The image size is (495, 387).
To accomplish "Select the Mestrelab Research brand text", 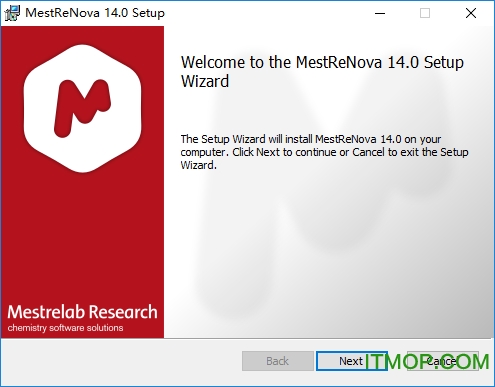I will click(x=82, y=312).
